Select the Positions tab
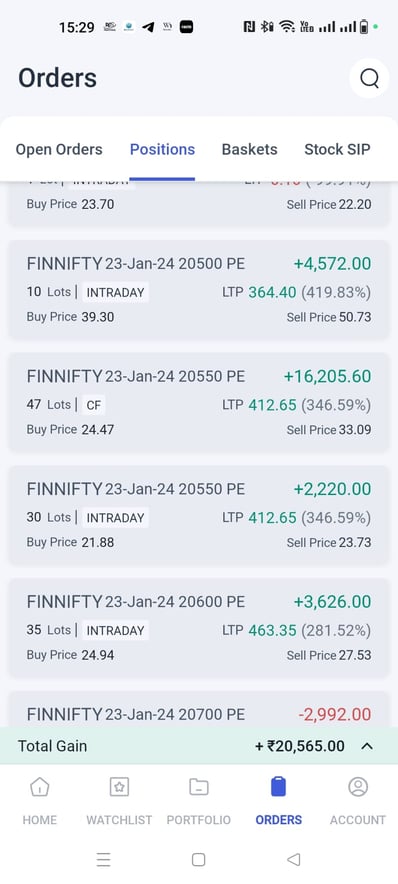 pos(162,149)
